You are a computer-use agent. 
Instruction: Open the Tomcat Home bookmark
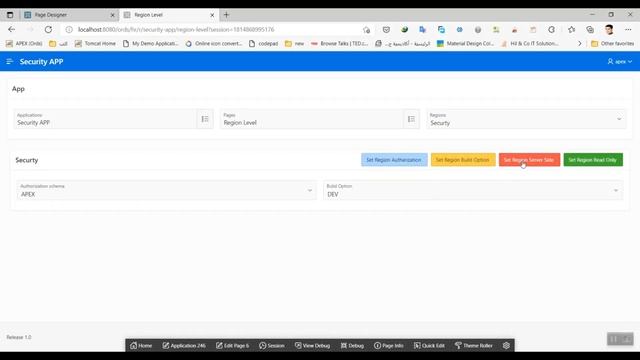(95, 43)
